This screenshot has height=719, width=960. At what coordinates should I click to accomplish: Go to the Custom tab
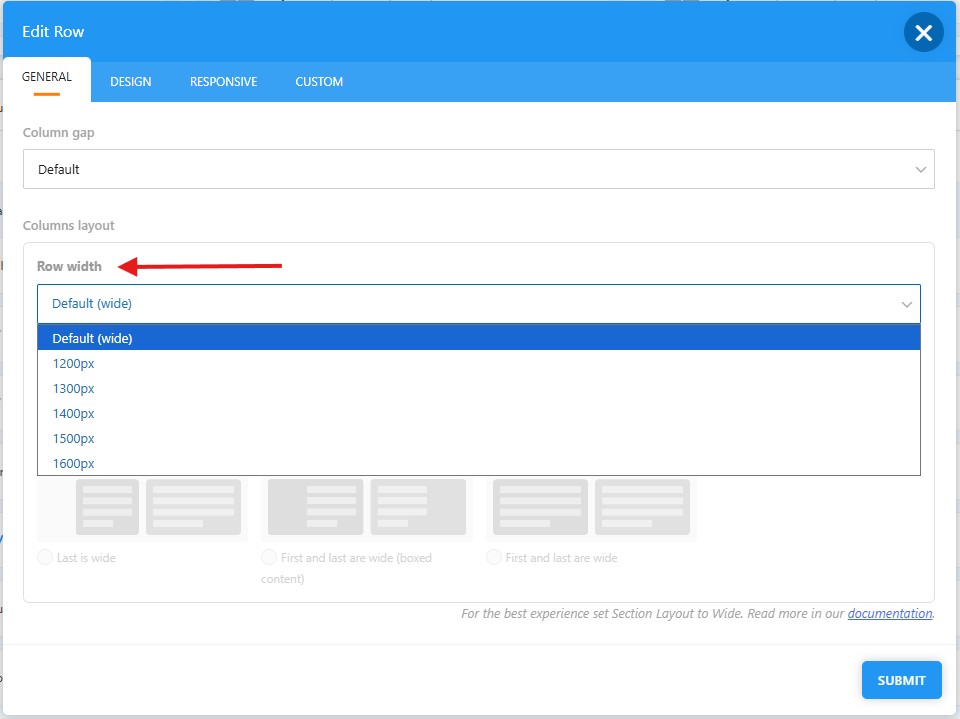coord(319,81)
